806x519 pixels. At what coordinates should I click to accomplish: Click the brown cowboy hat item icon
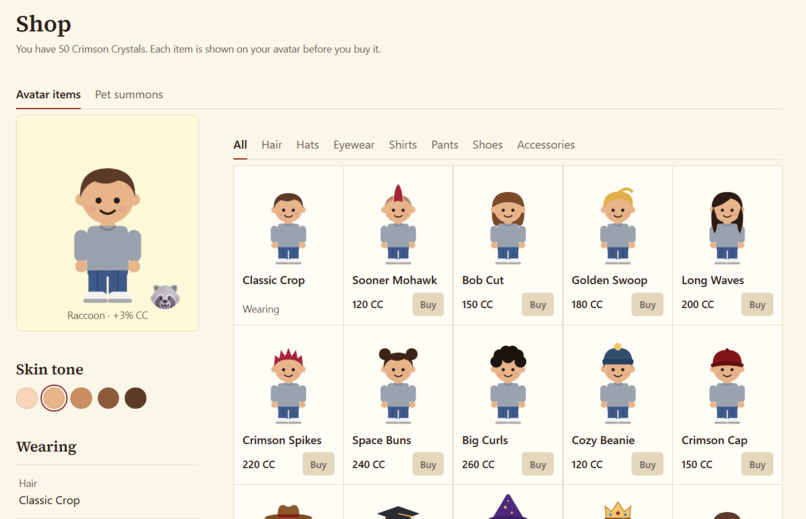click(x=288, y=512)
